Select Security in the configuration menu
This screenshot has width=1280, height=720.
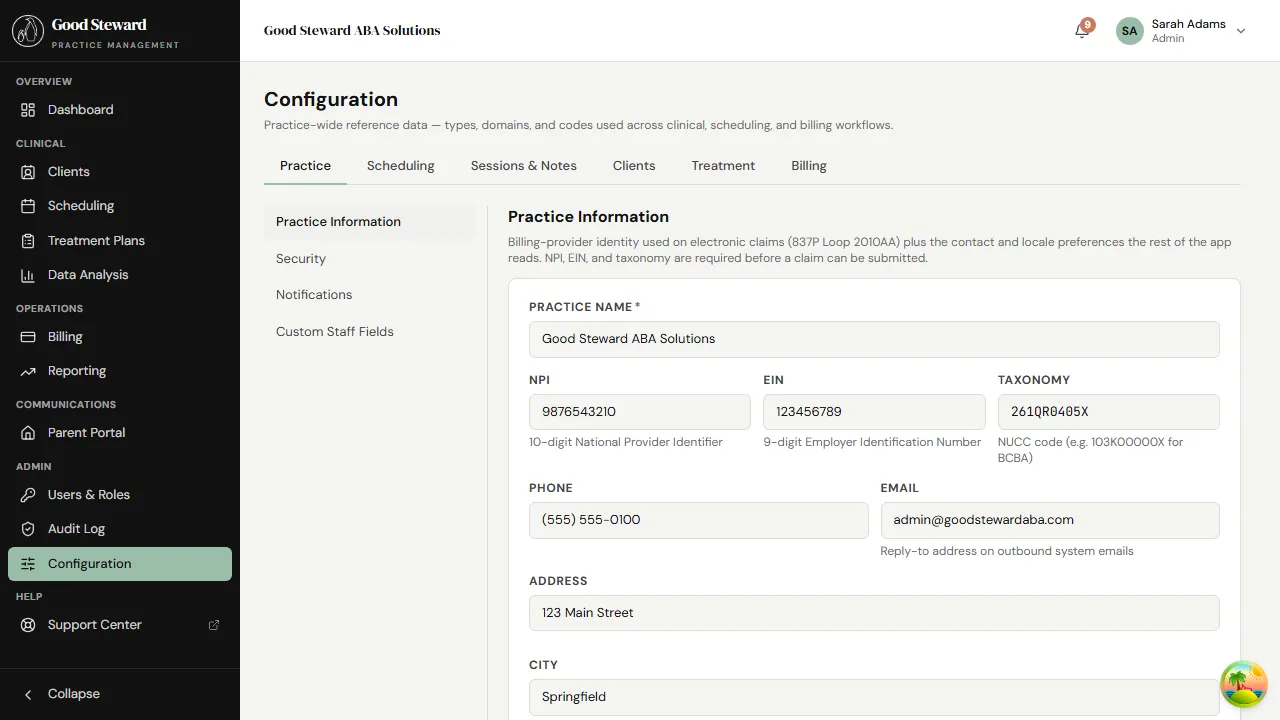[x=300, y=258]
